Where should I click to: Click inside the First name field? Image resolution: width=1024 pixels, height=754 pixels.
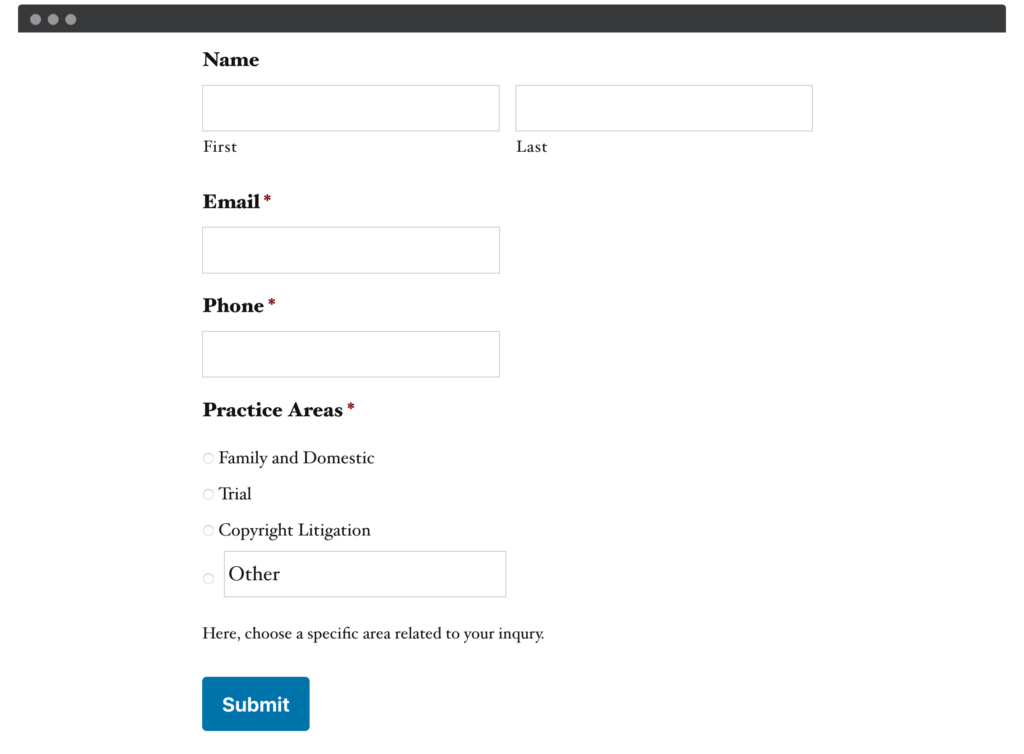click(x=350, y=108)
